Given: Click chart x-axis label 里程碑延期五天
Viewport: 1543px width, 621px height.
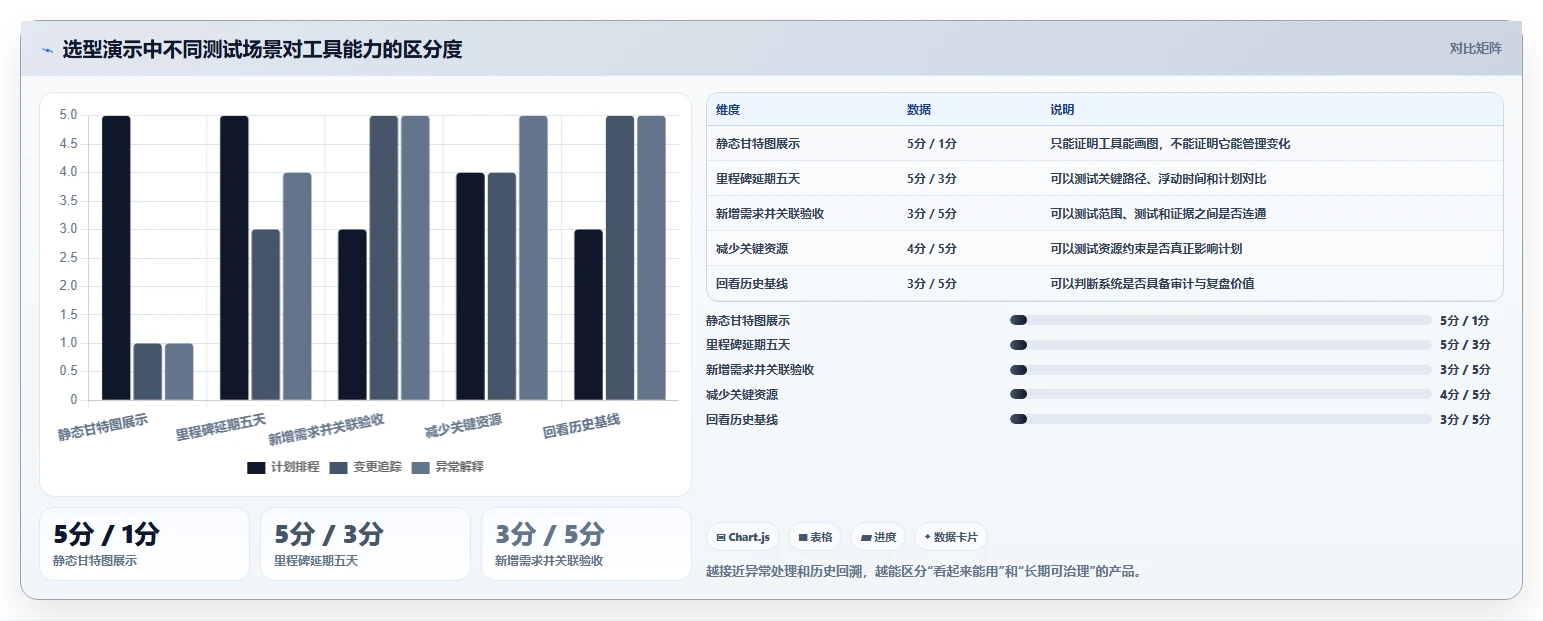Looking at the screenshot, I should tap(221, 427).
